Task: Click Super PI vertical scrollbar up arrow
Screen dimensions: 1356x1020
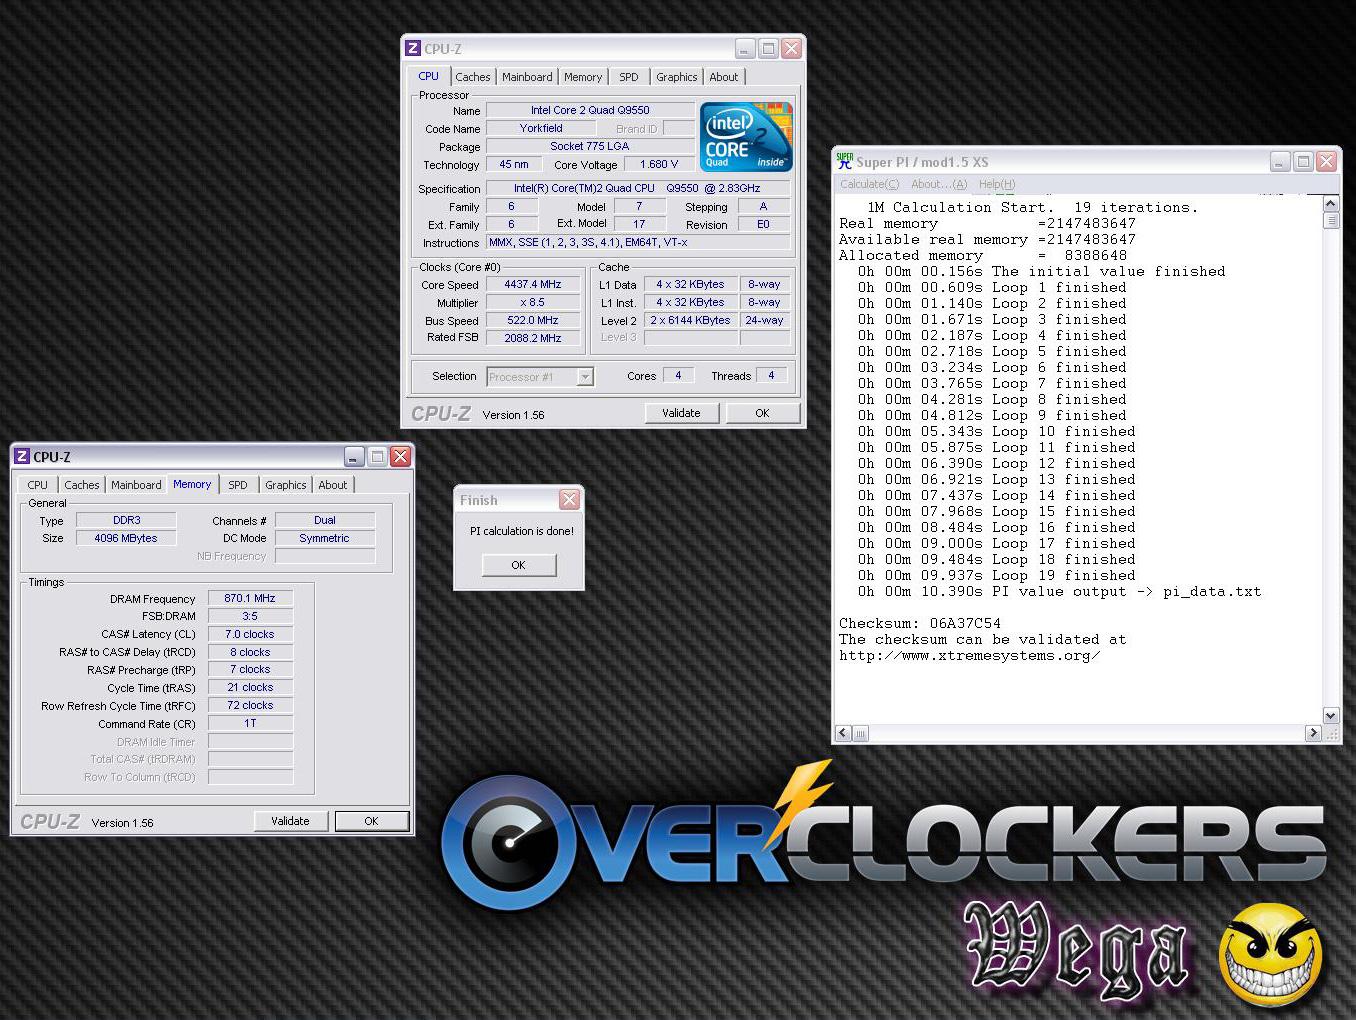Action: coord(1330,204)
